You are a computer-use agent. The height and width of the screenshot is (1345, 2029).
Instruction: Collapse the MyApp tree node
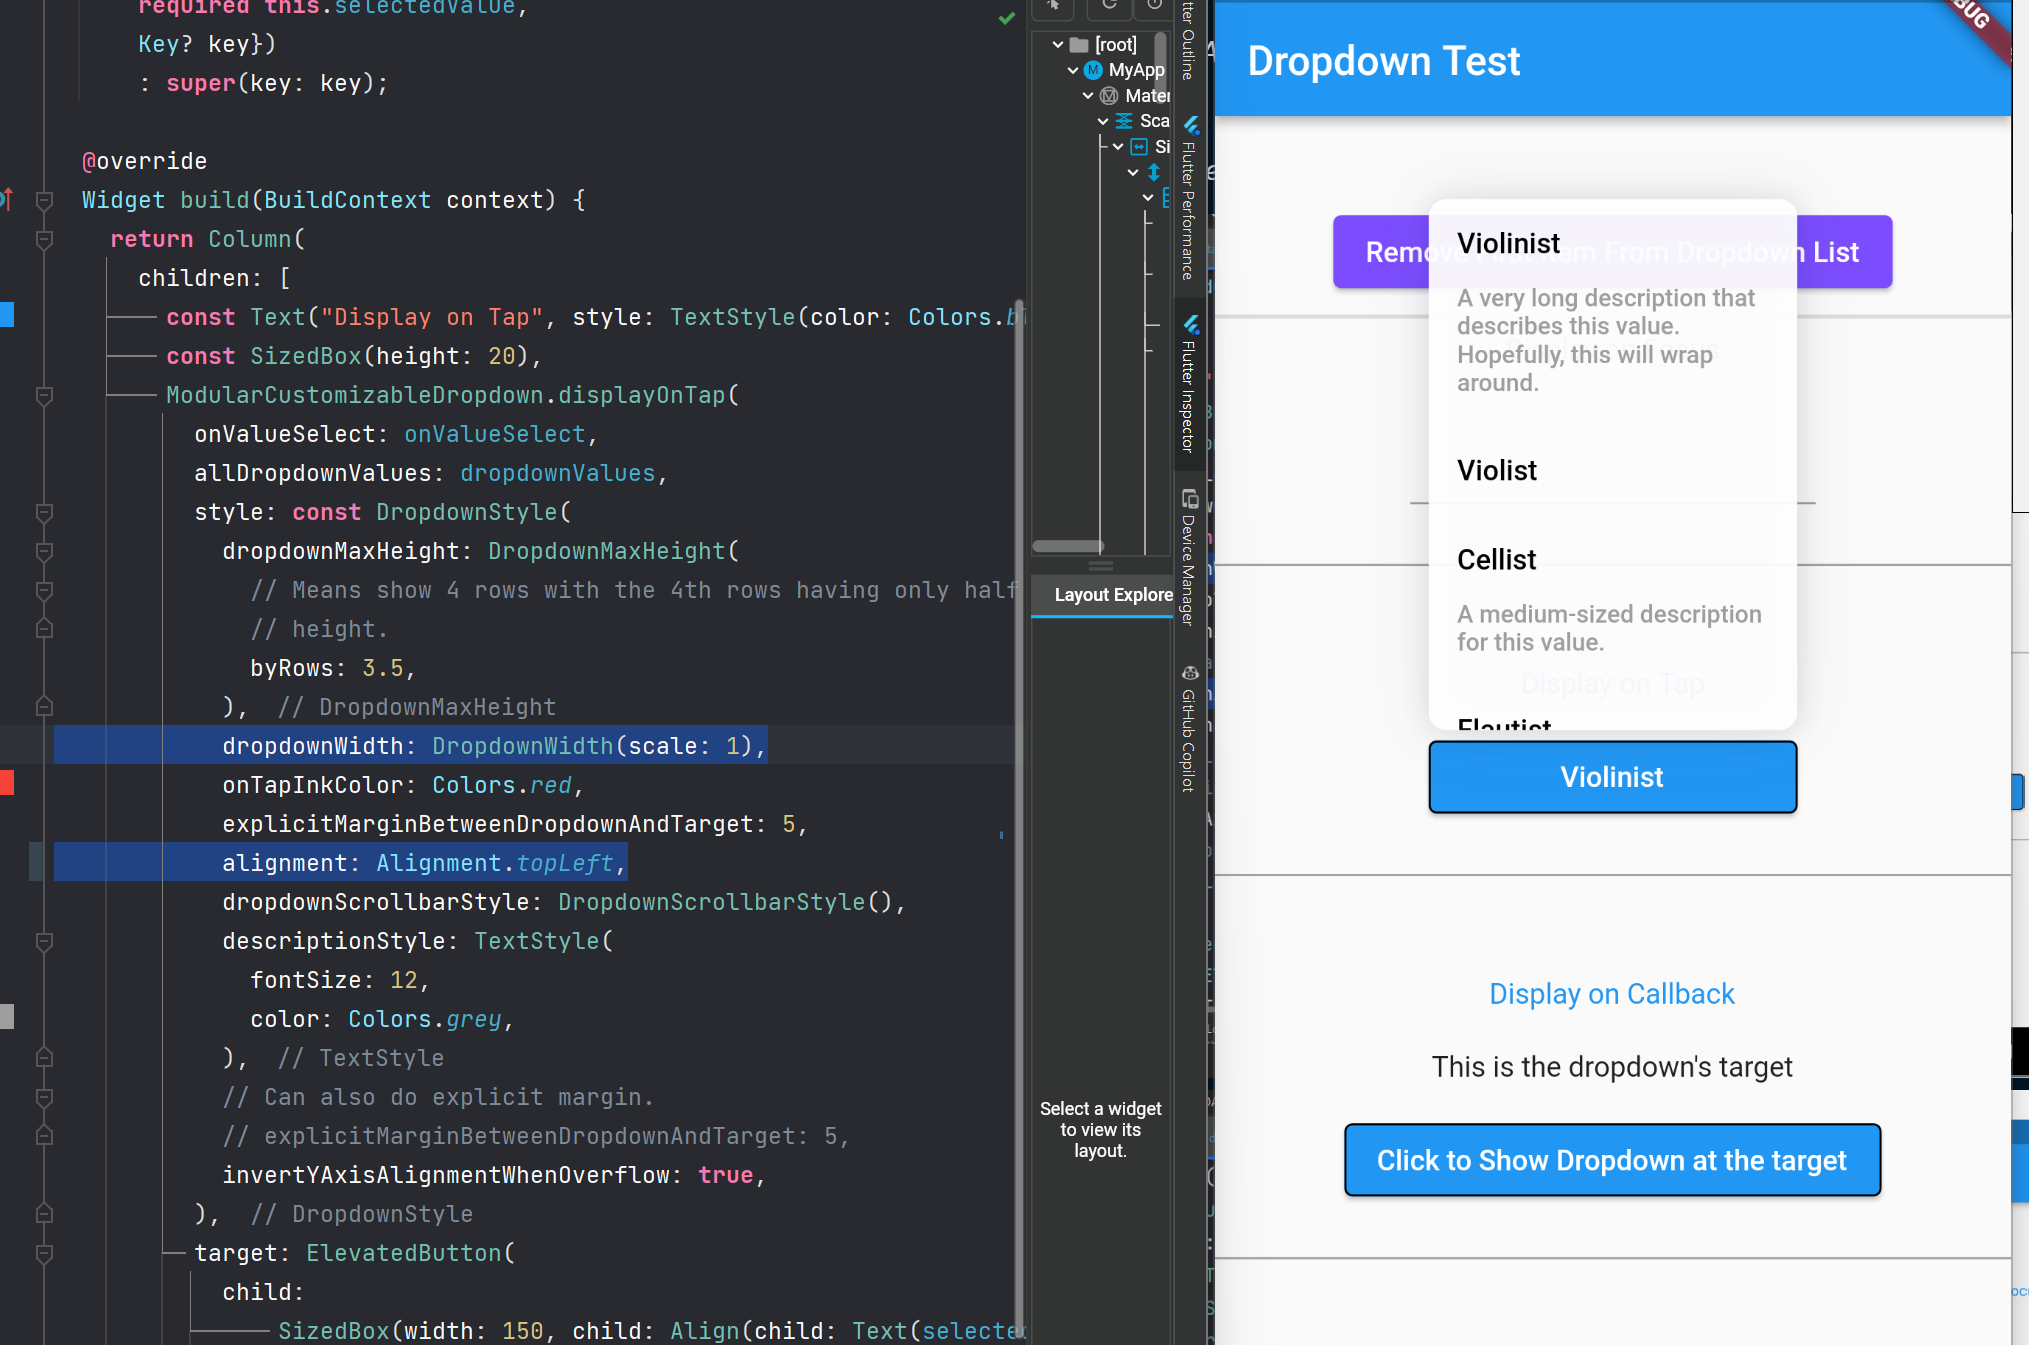[x=1073, y=70]
